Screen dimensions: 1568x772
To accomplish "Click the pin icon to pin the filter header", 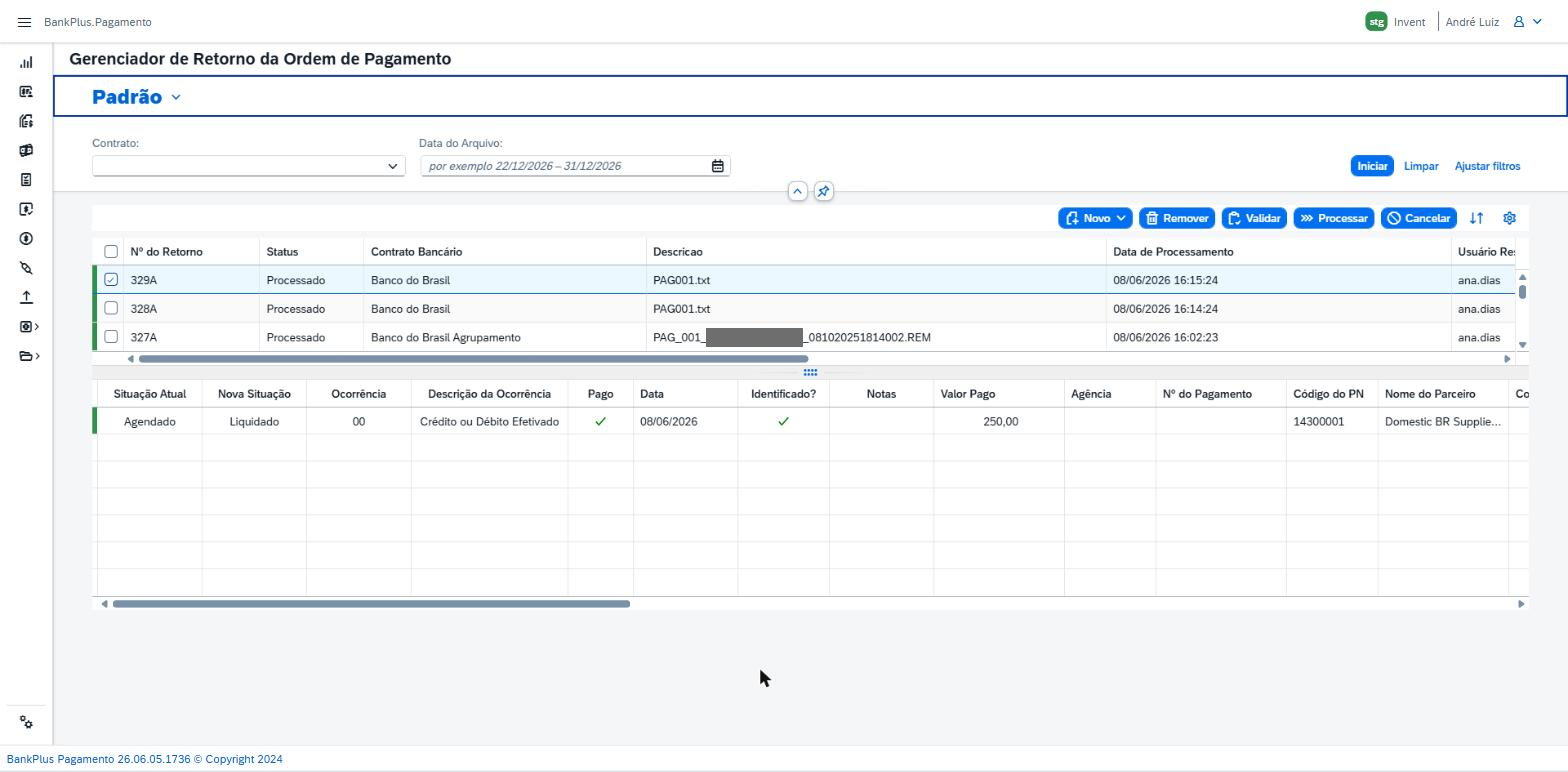I will [x=823, y=191].
